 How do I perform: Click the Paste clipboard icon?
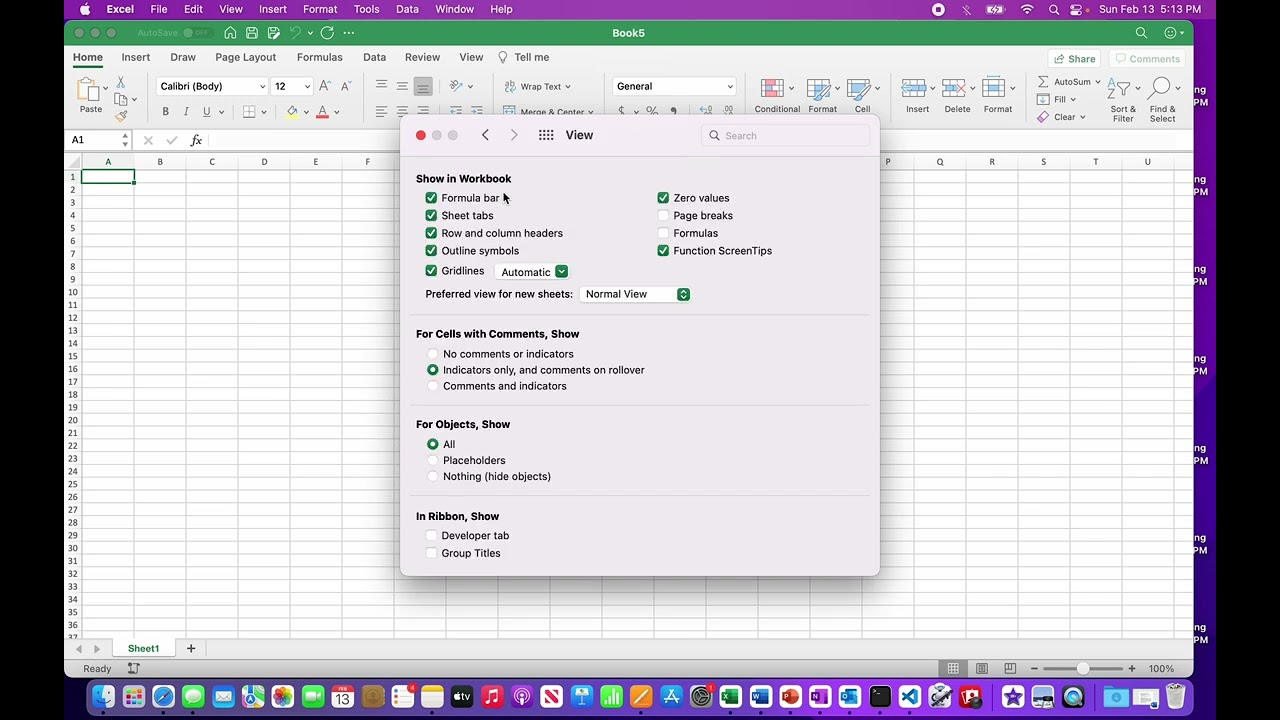[x=90, y=91]
